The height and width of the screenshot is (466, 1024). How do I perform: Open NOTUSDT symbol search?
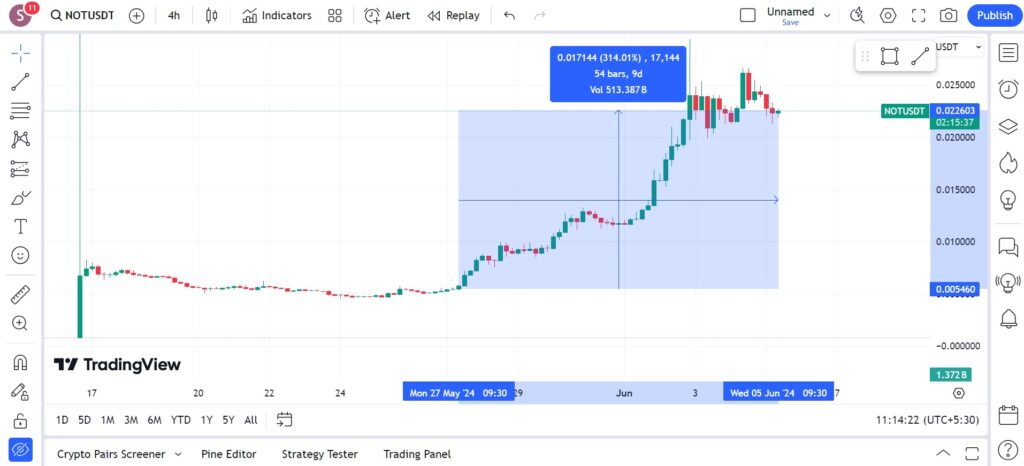pos(83,16)
